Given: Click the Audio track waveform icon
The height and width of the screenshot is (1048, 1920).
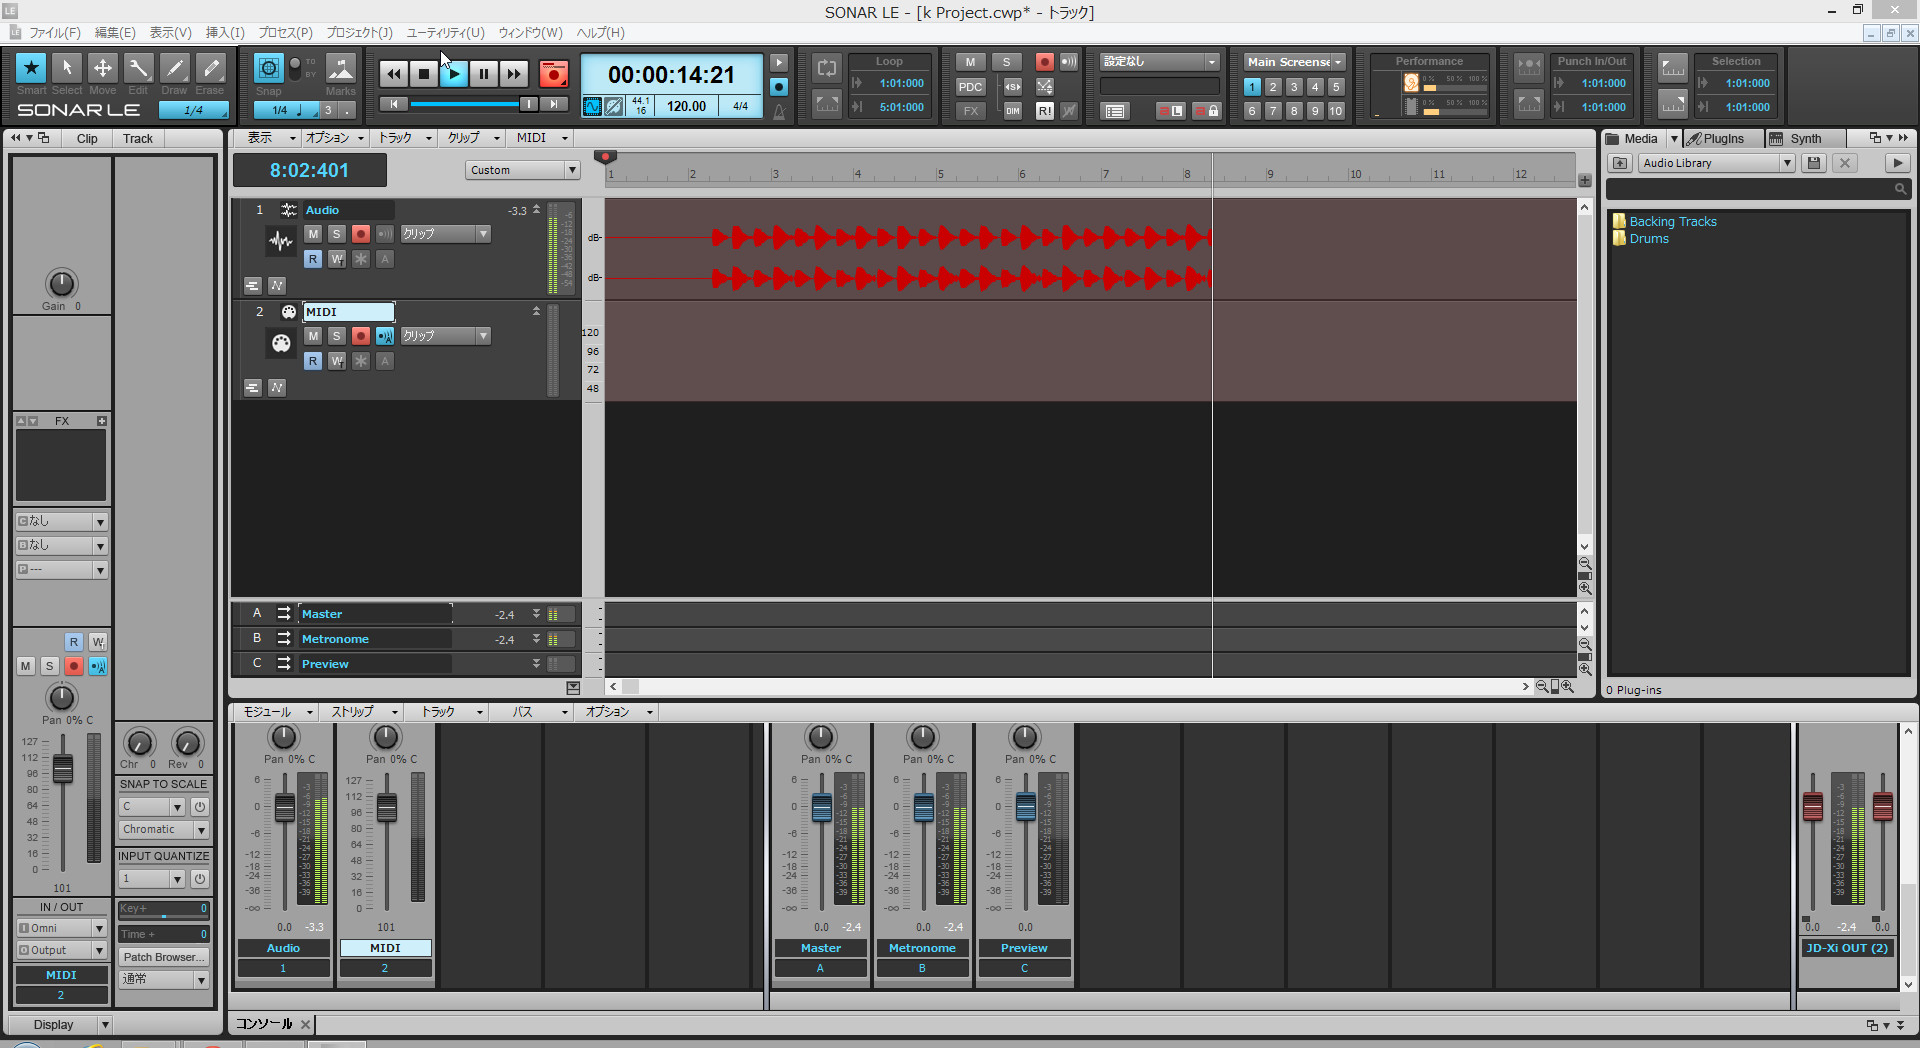Looking at the screenshot, I should click(x=281, y=241).
